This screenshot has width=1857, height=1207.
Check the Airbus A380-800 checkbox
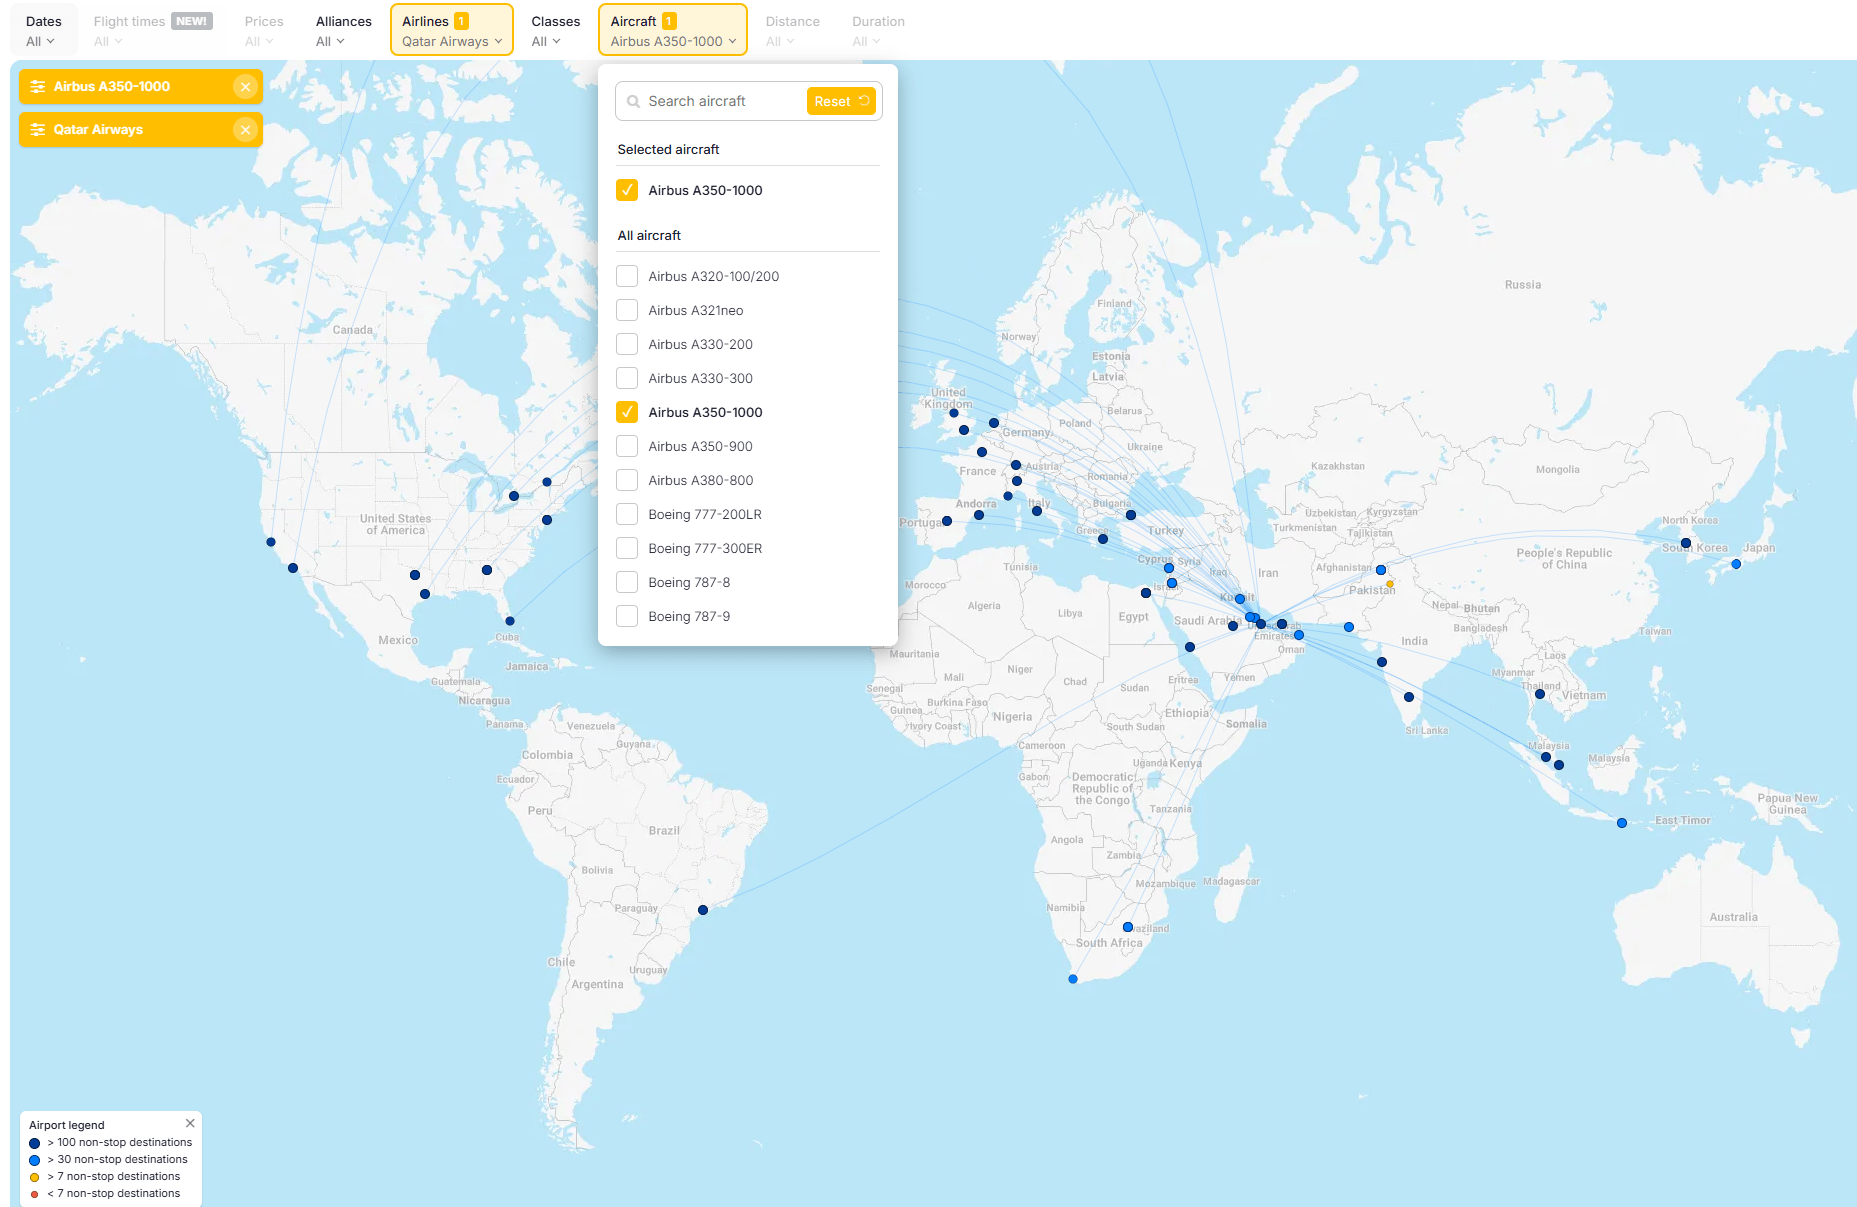627,481
